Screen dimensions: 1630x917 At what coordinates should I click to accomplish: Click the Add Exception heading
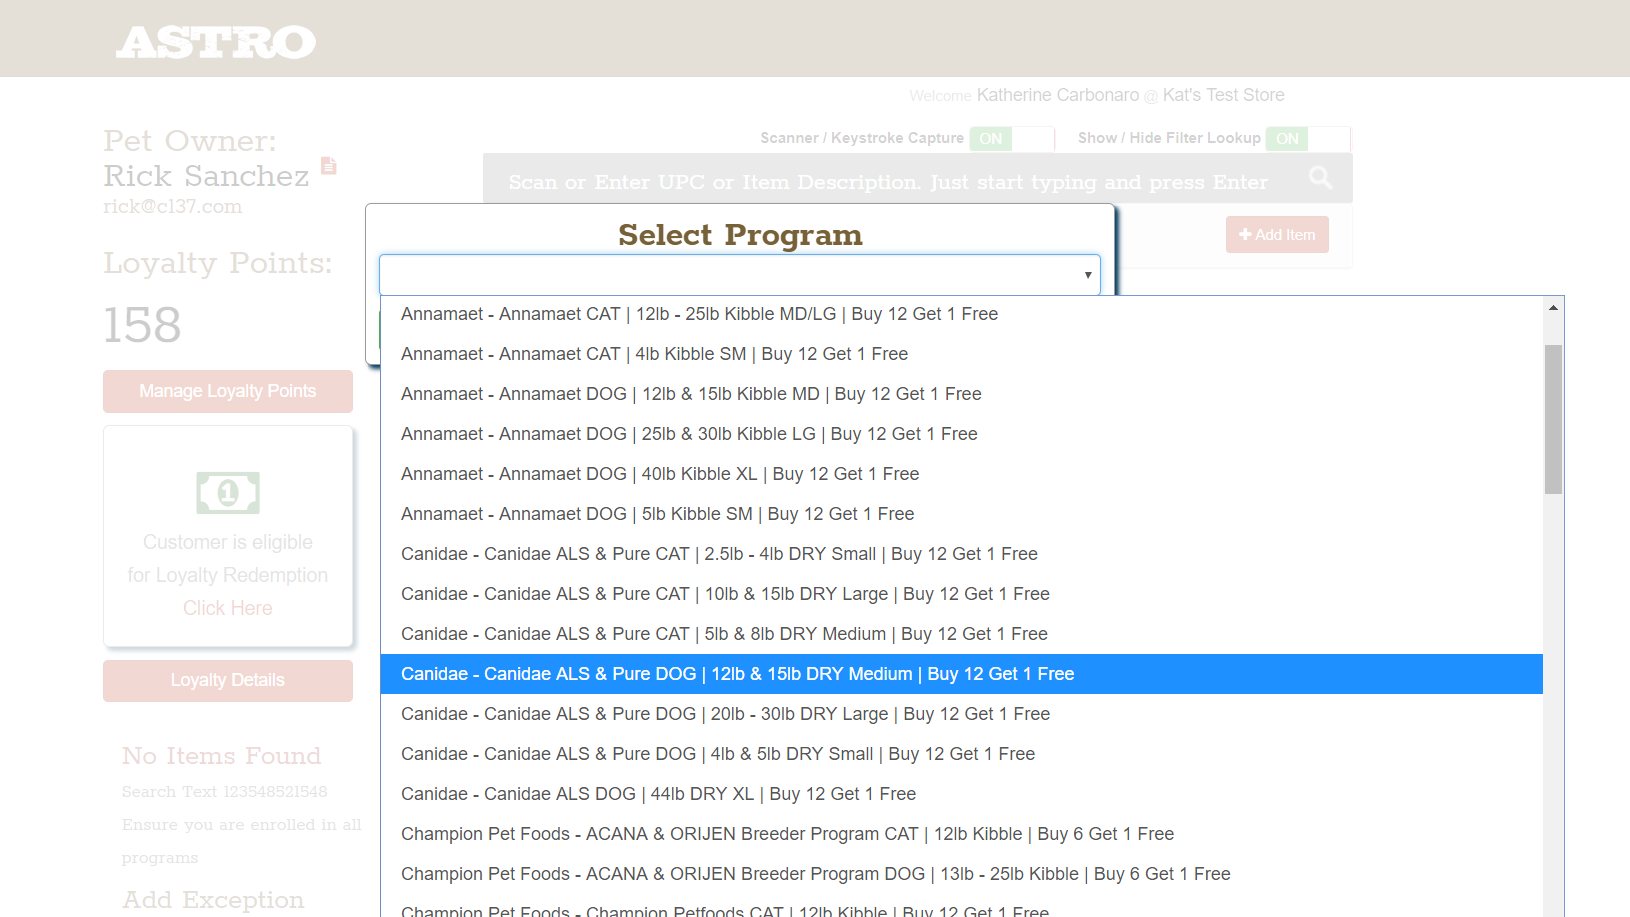tap(213, 900)
